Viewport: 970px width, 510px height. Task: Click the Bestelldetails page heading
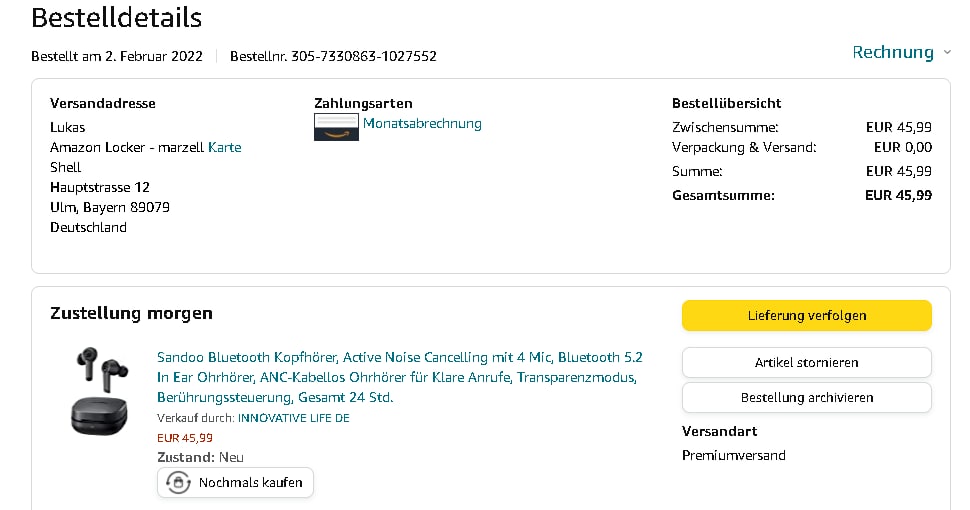coord(116,17)
